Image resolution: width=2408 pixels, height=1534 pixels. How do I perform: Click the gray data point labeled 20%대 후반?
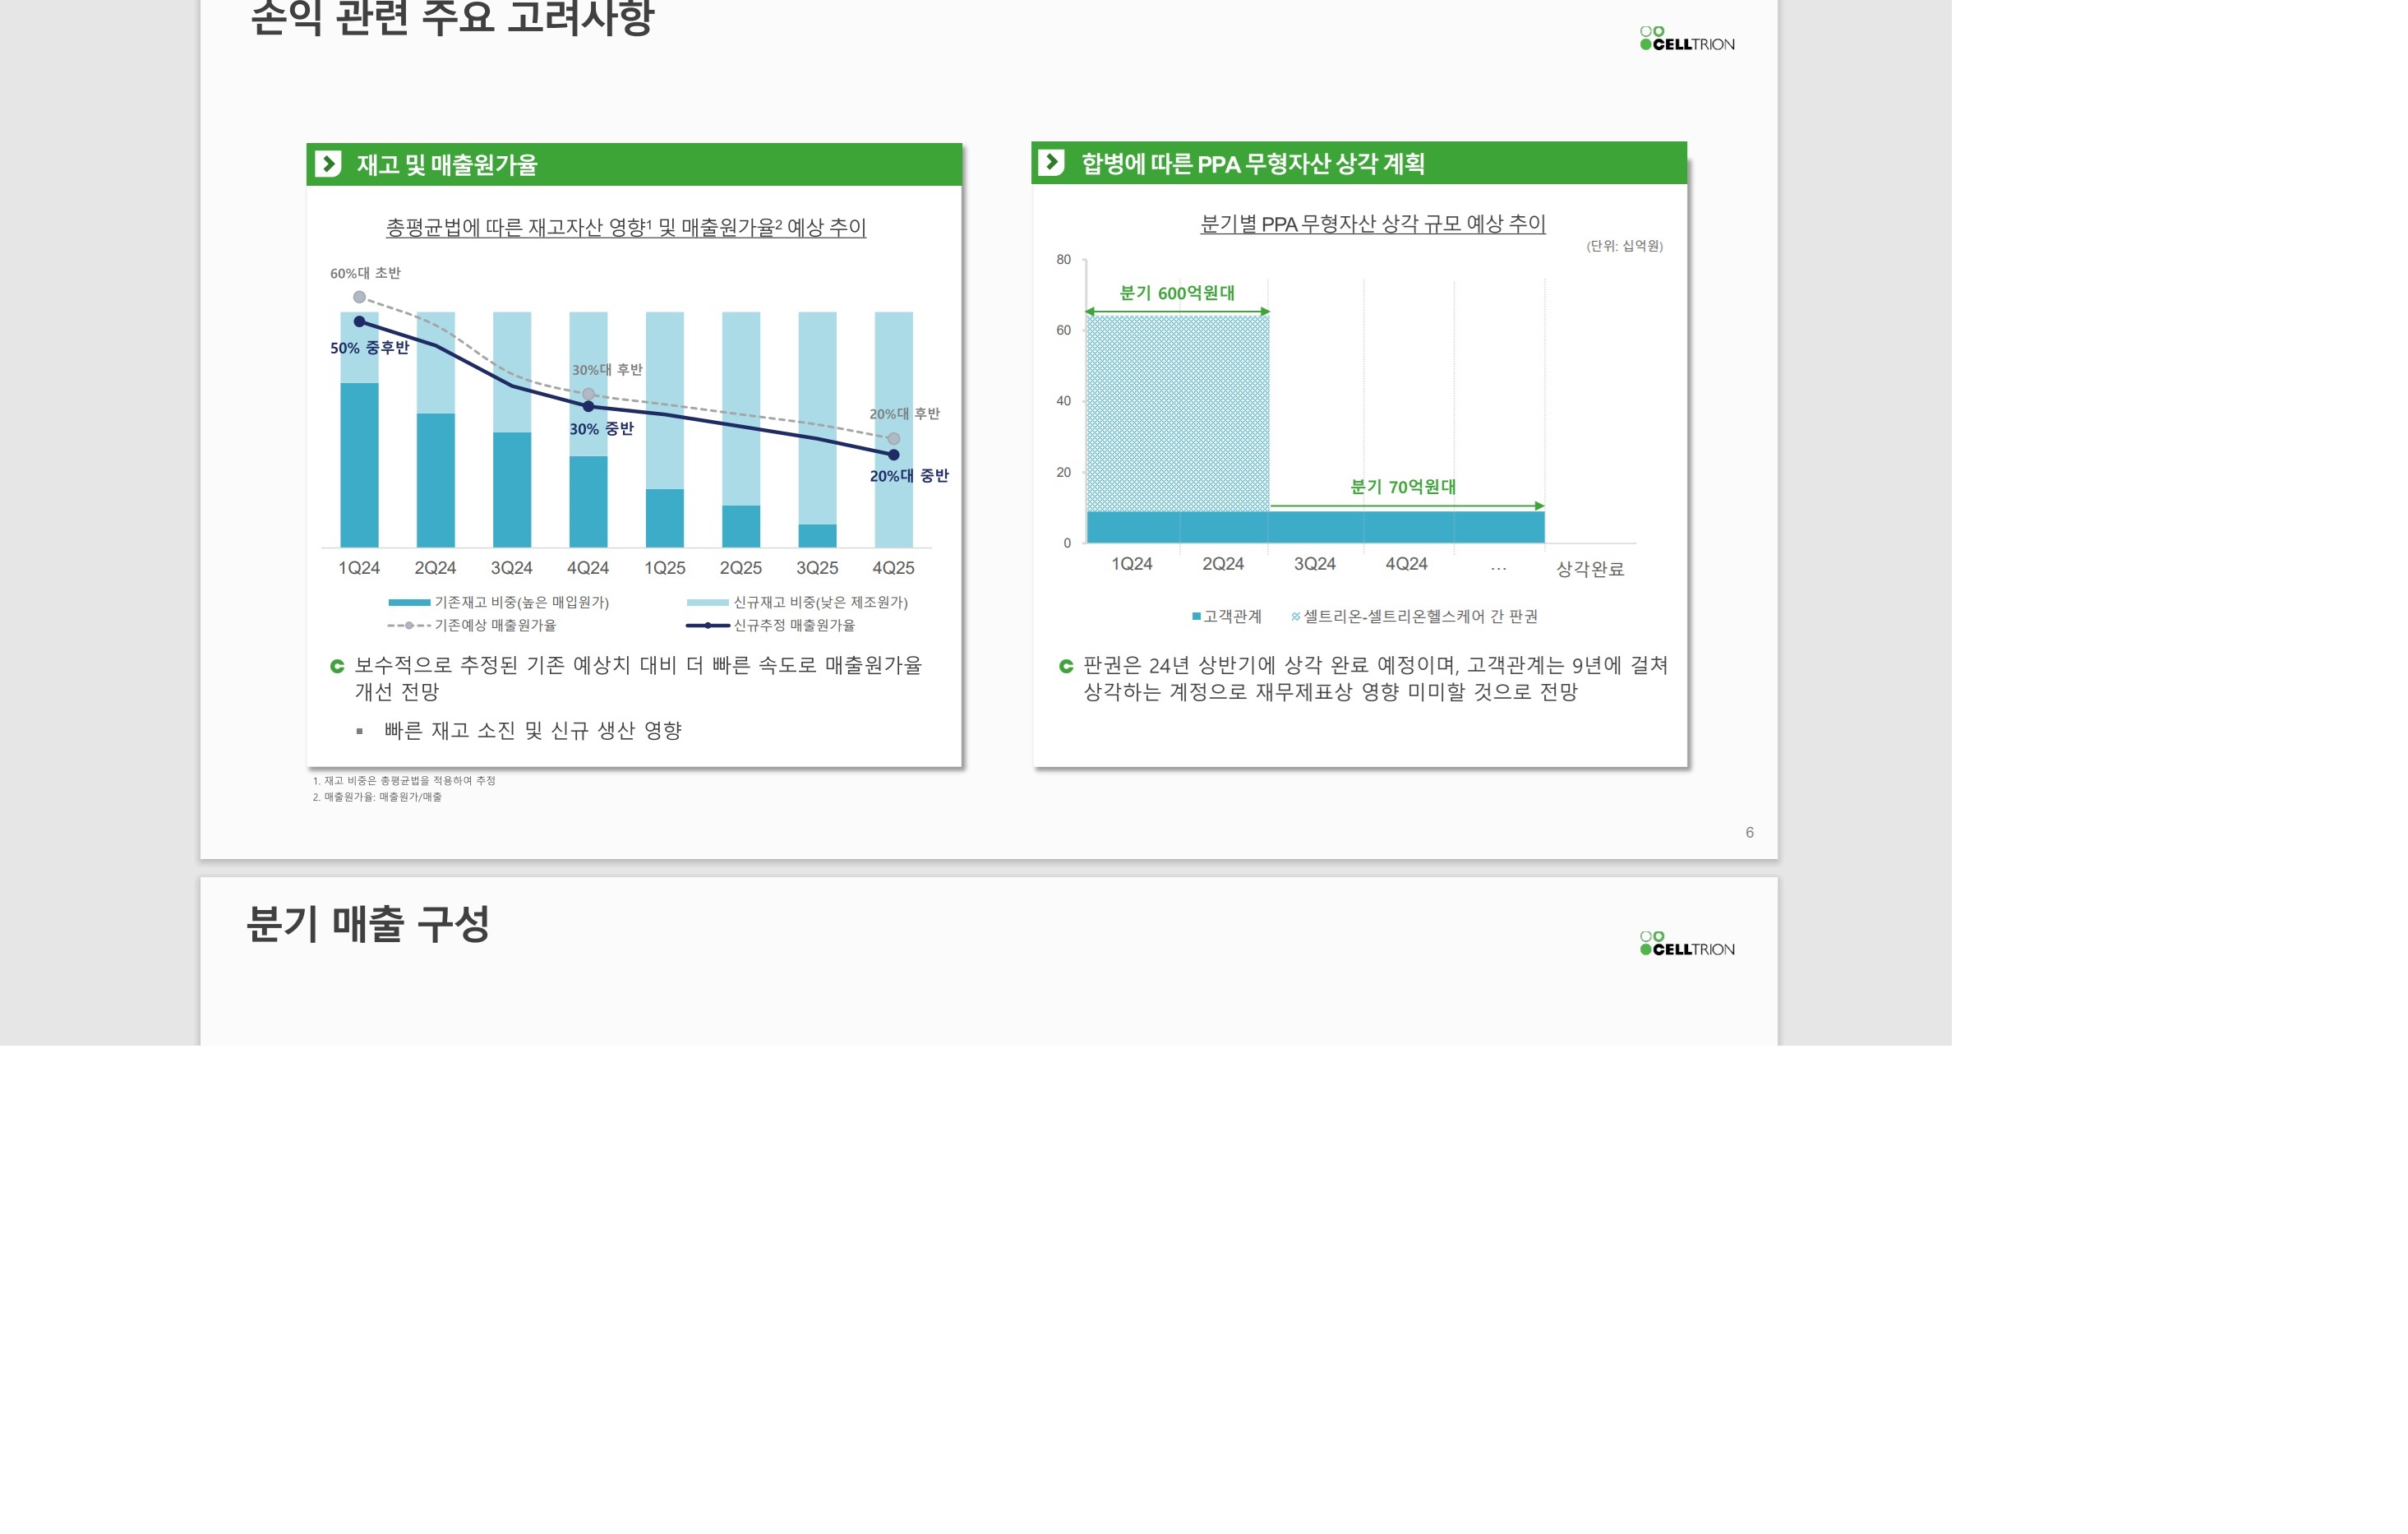893,439
